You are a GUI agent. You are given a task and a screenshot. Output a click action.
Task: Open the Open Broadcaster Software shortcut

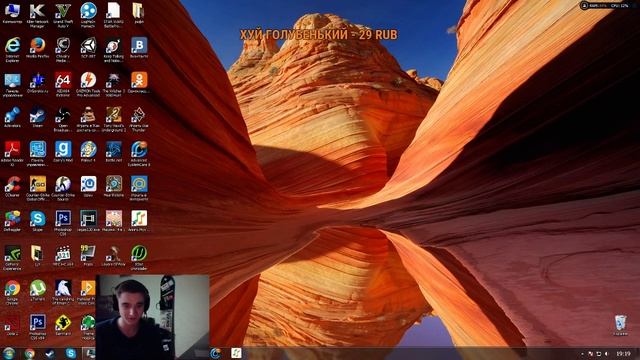pyautogui.click(x=63, y=119)
